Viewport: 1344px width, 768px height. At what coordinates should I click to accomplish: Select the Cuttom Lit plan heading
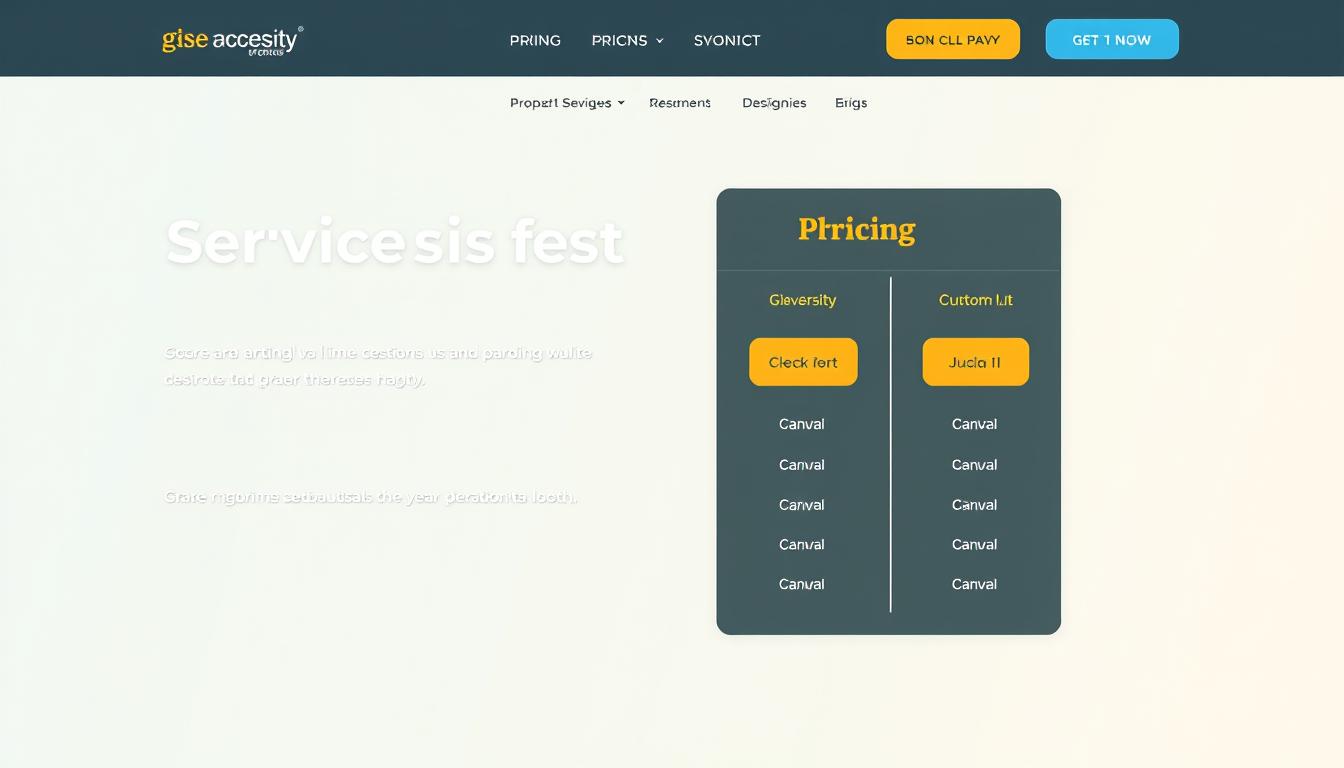pos(975,300)
